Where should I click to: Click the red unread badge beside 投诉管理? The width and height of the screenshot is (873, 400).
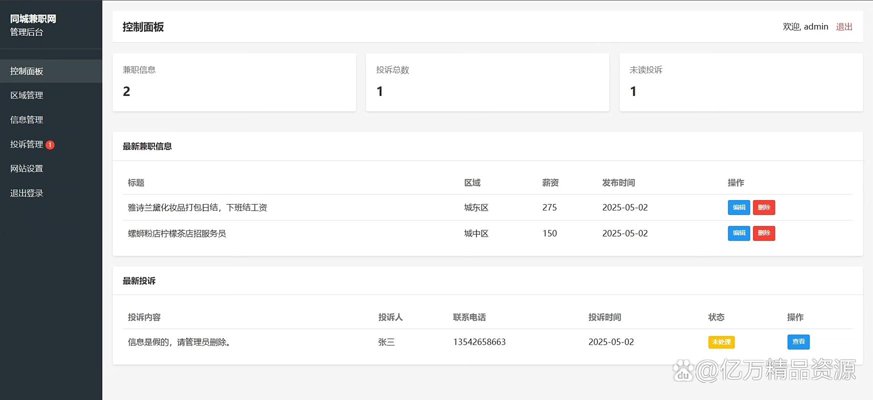pyautogui.click(x=50, y=145)
